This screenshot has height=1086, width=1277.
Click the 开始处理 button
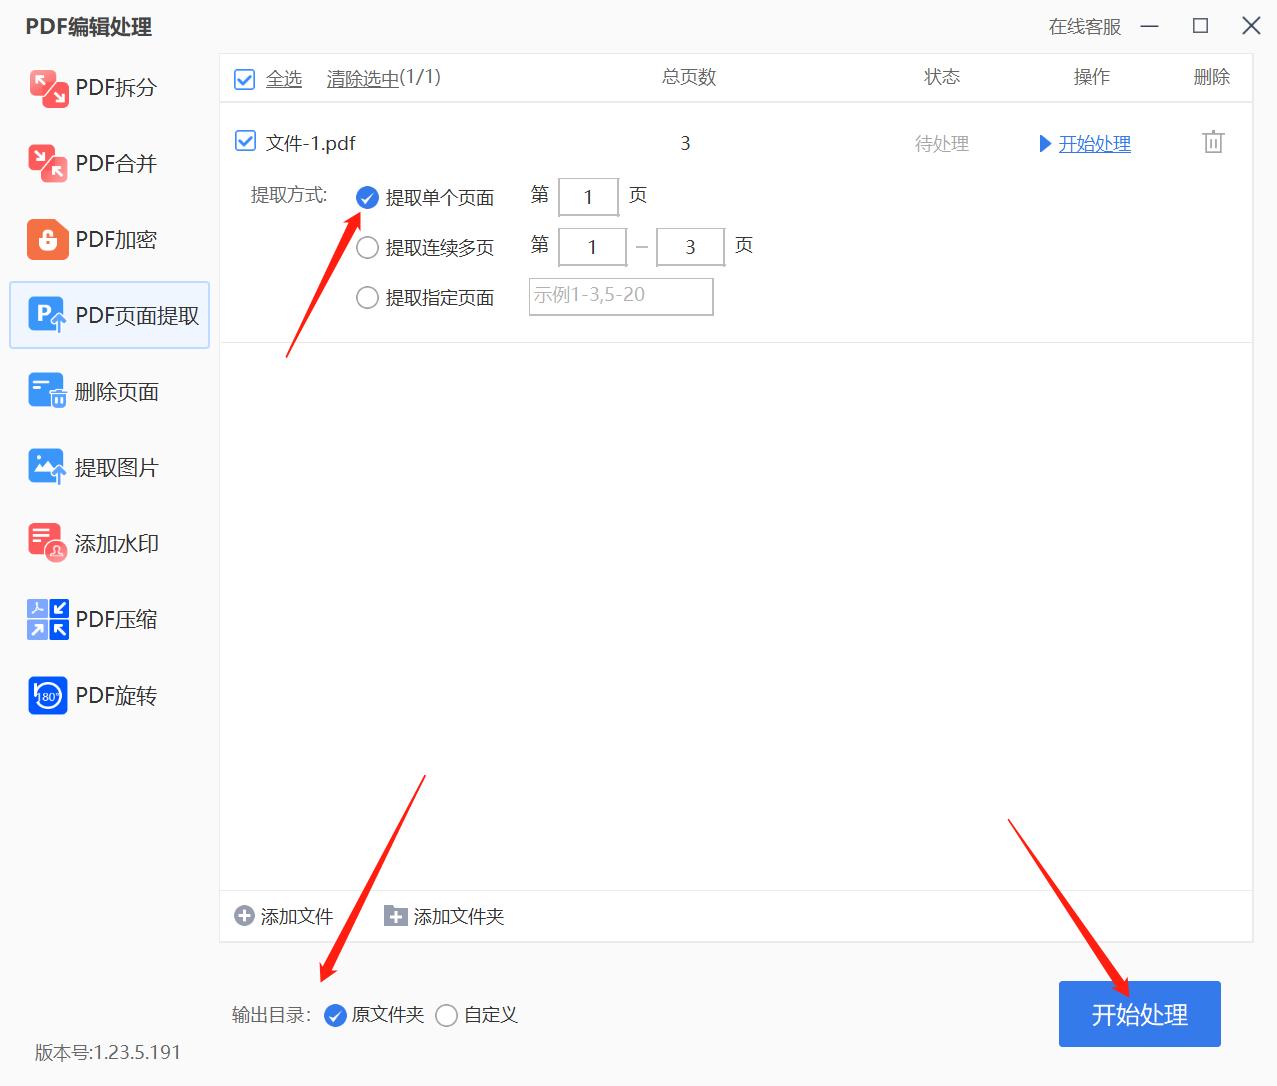[x=1139, y=1014]
